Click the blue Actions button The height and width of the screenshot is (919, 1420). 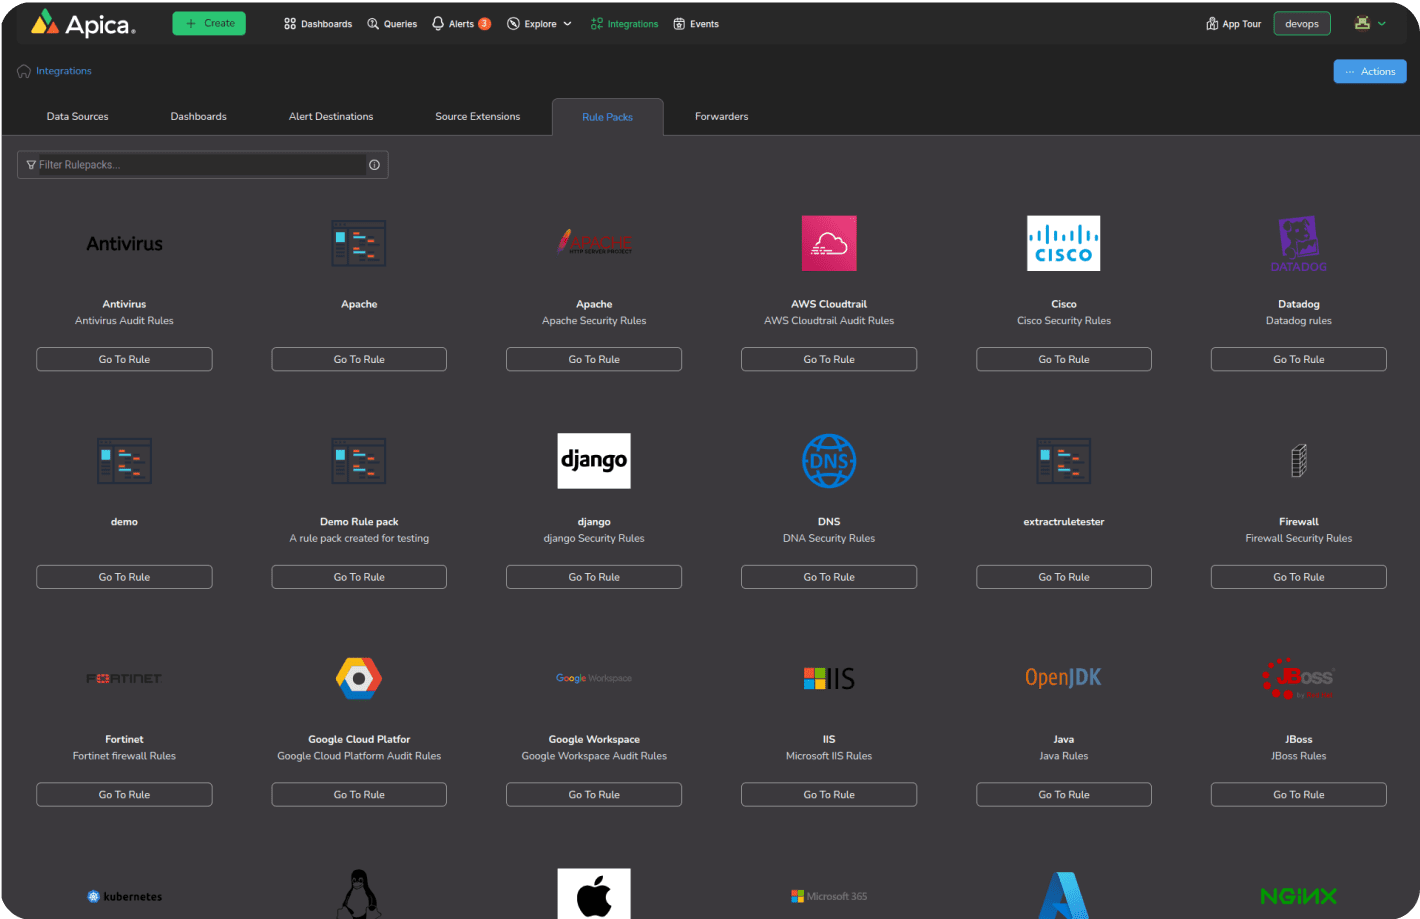point(1369,71)
